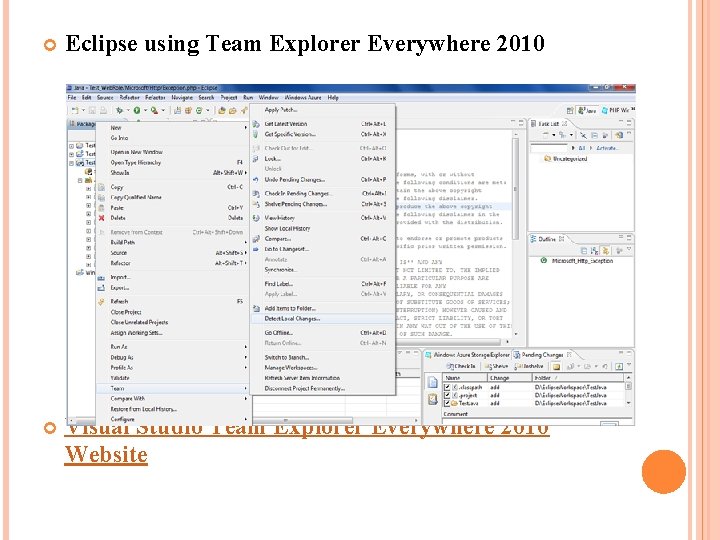Click the Copy icon in context menu
Image resolution: width=720 pixels, height=540 pixels.
pos(101,187)
